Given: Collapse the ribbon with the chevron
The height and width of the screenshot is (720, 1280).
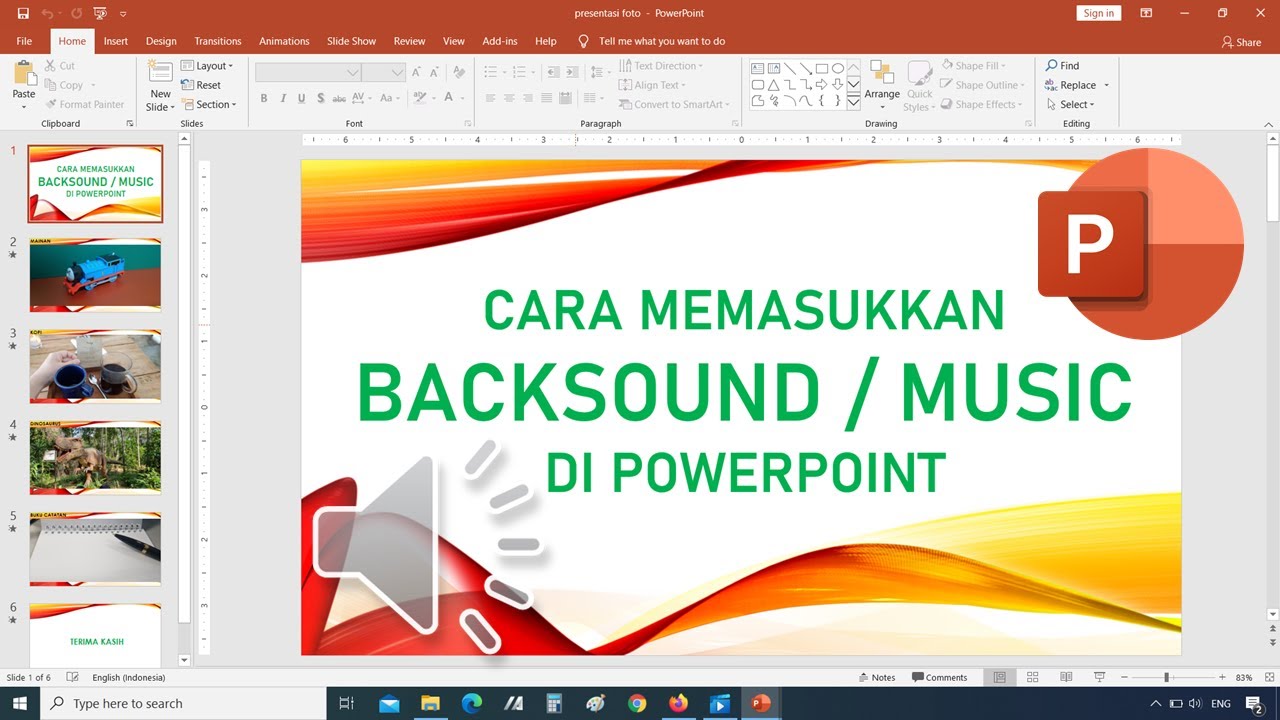Looking at the screenshot, I should pyautogui.click(x=1270, y=123).
